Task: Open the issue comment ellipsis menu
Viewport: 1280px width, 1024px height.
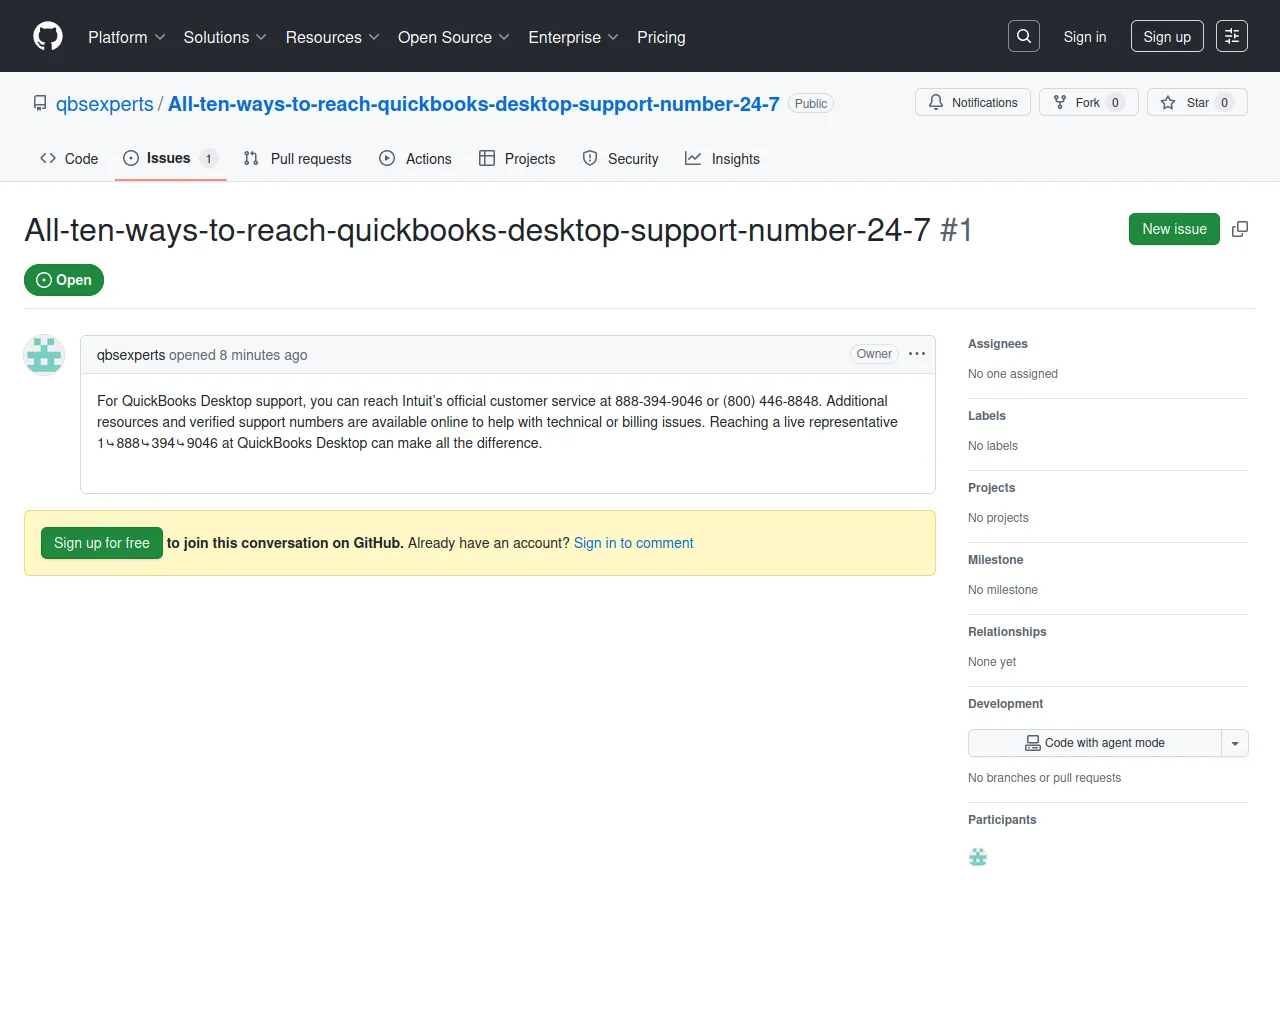Action: (917, 354)
